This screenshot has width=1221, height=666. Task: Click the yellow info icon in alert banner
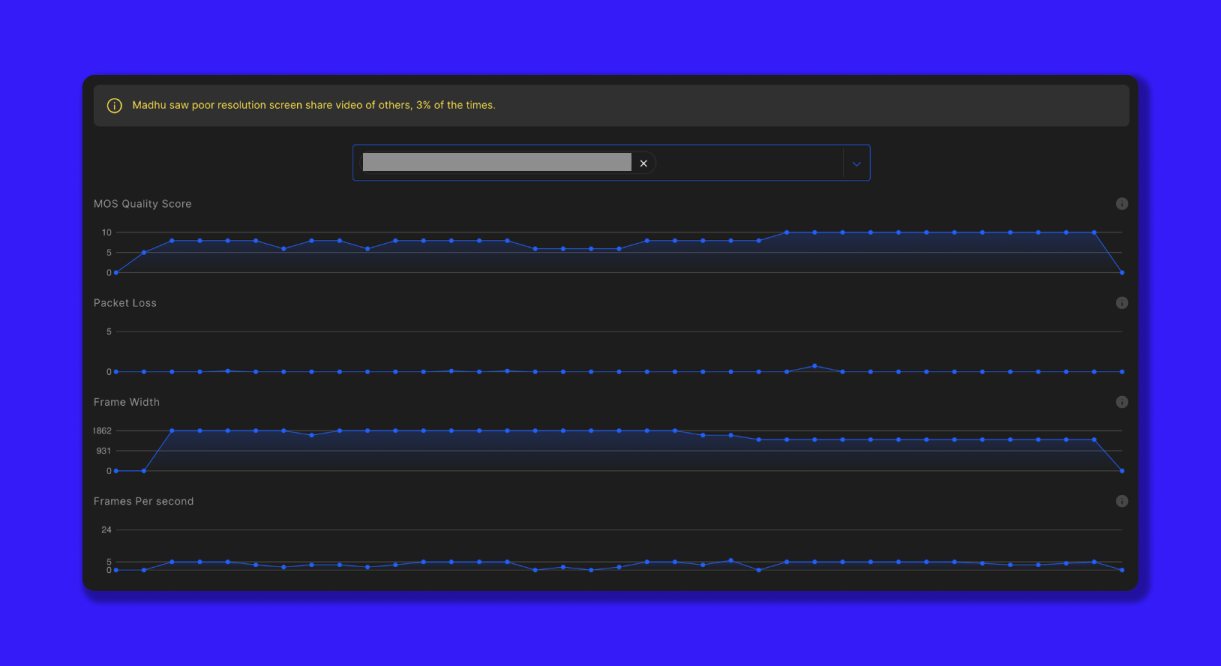(114, 105)
